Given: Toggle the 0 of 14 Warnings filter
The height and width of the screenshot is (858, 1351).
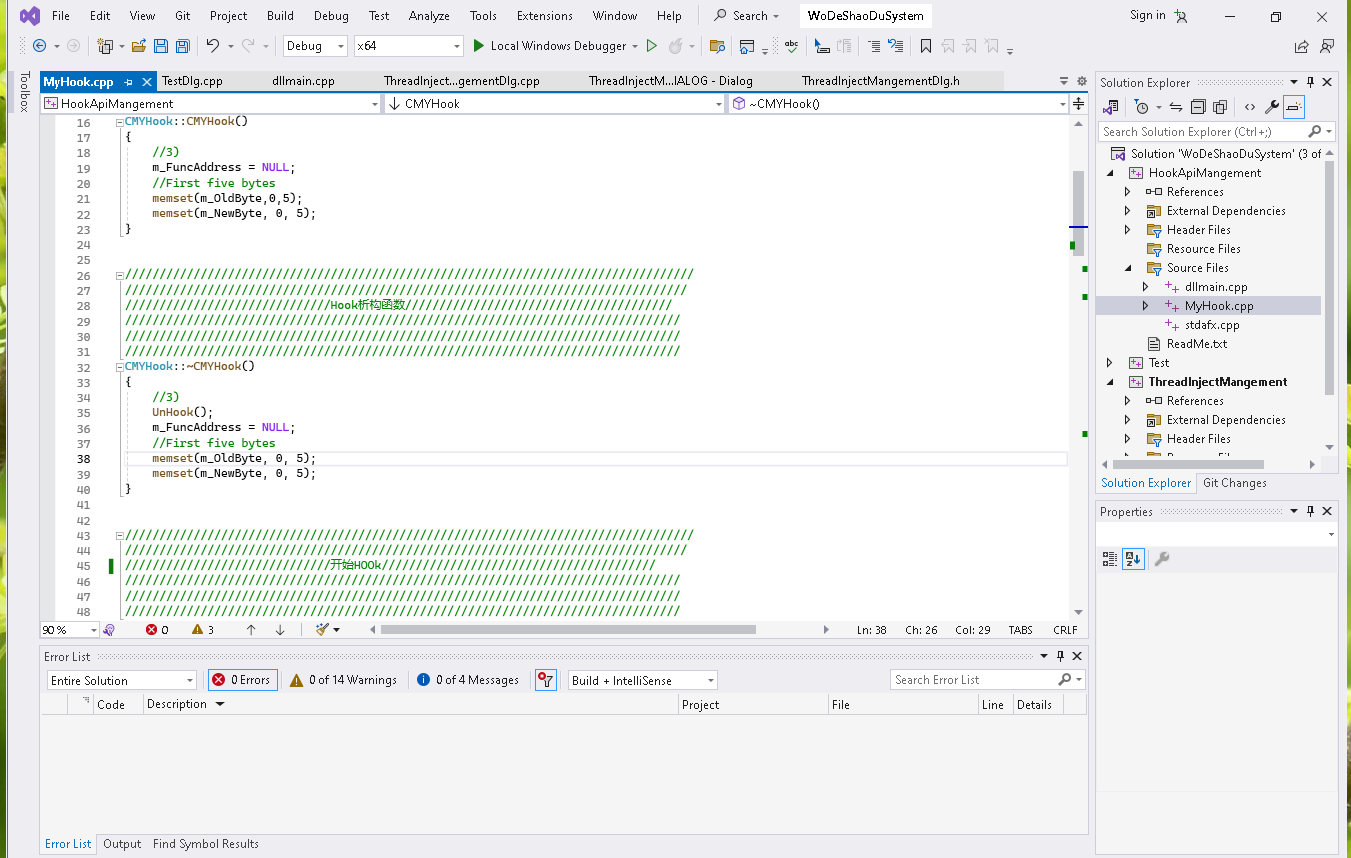Looking at the screenshot, I should click(x=343, y=680).
